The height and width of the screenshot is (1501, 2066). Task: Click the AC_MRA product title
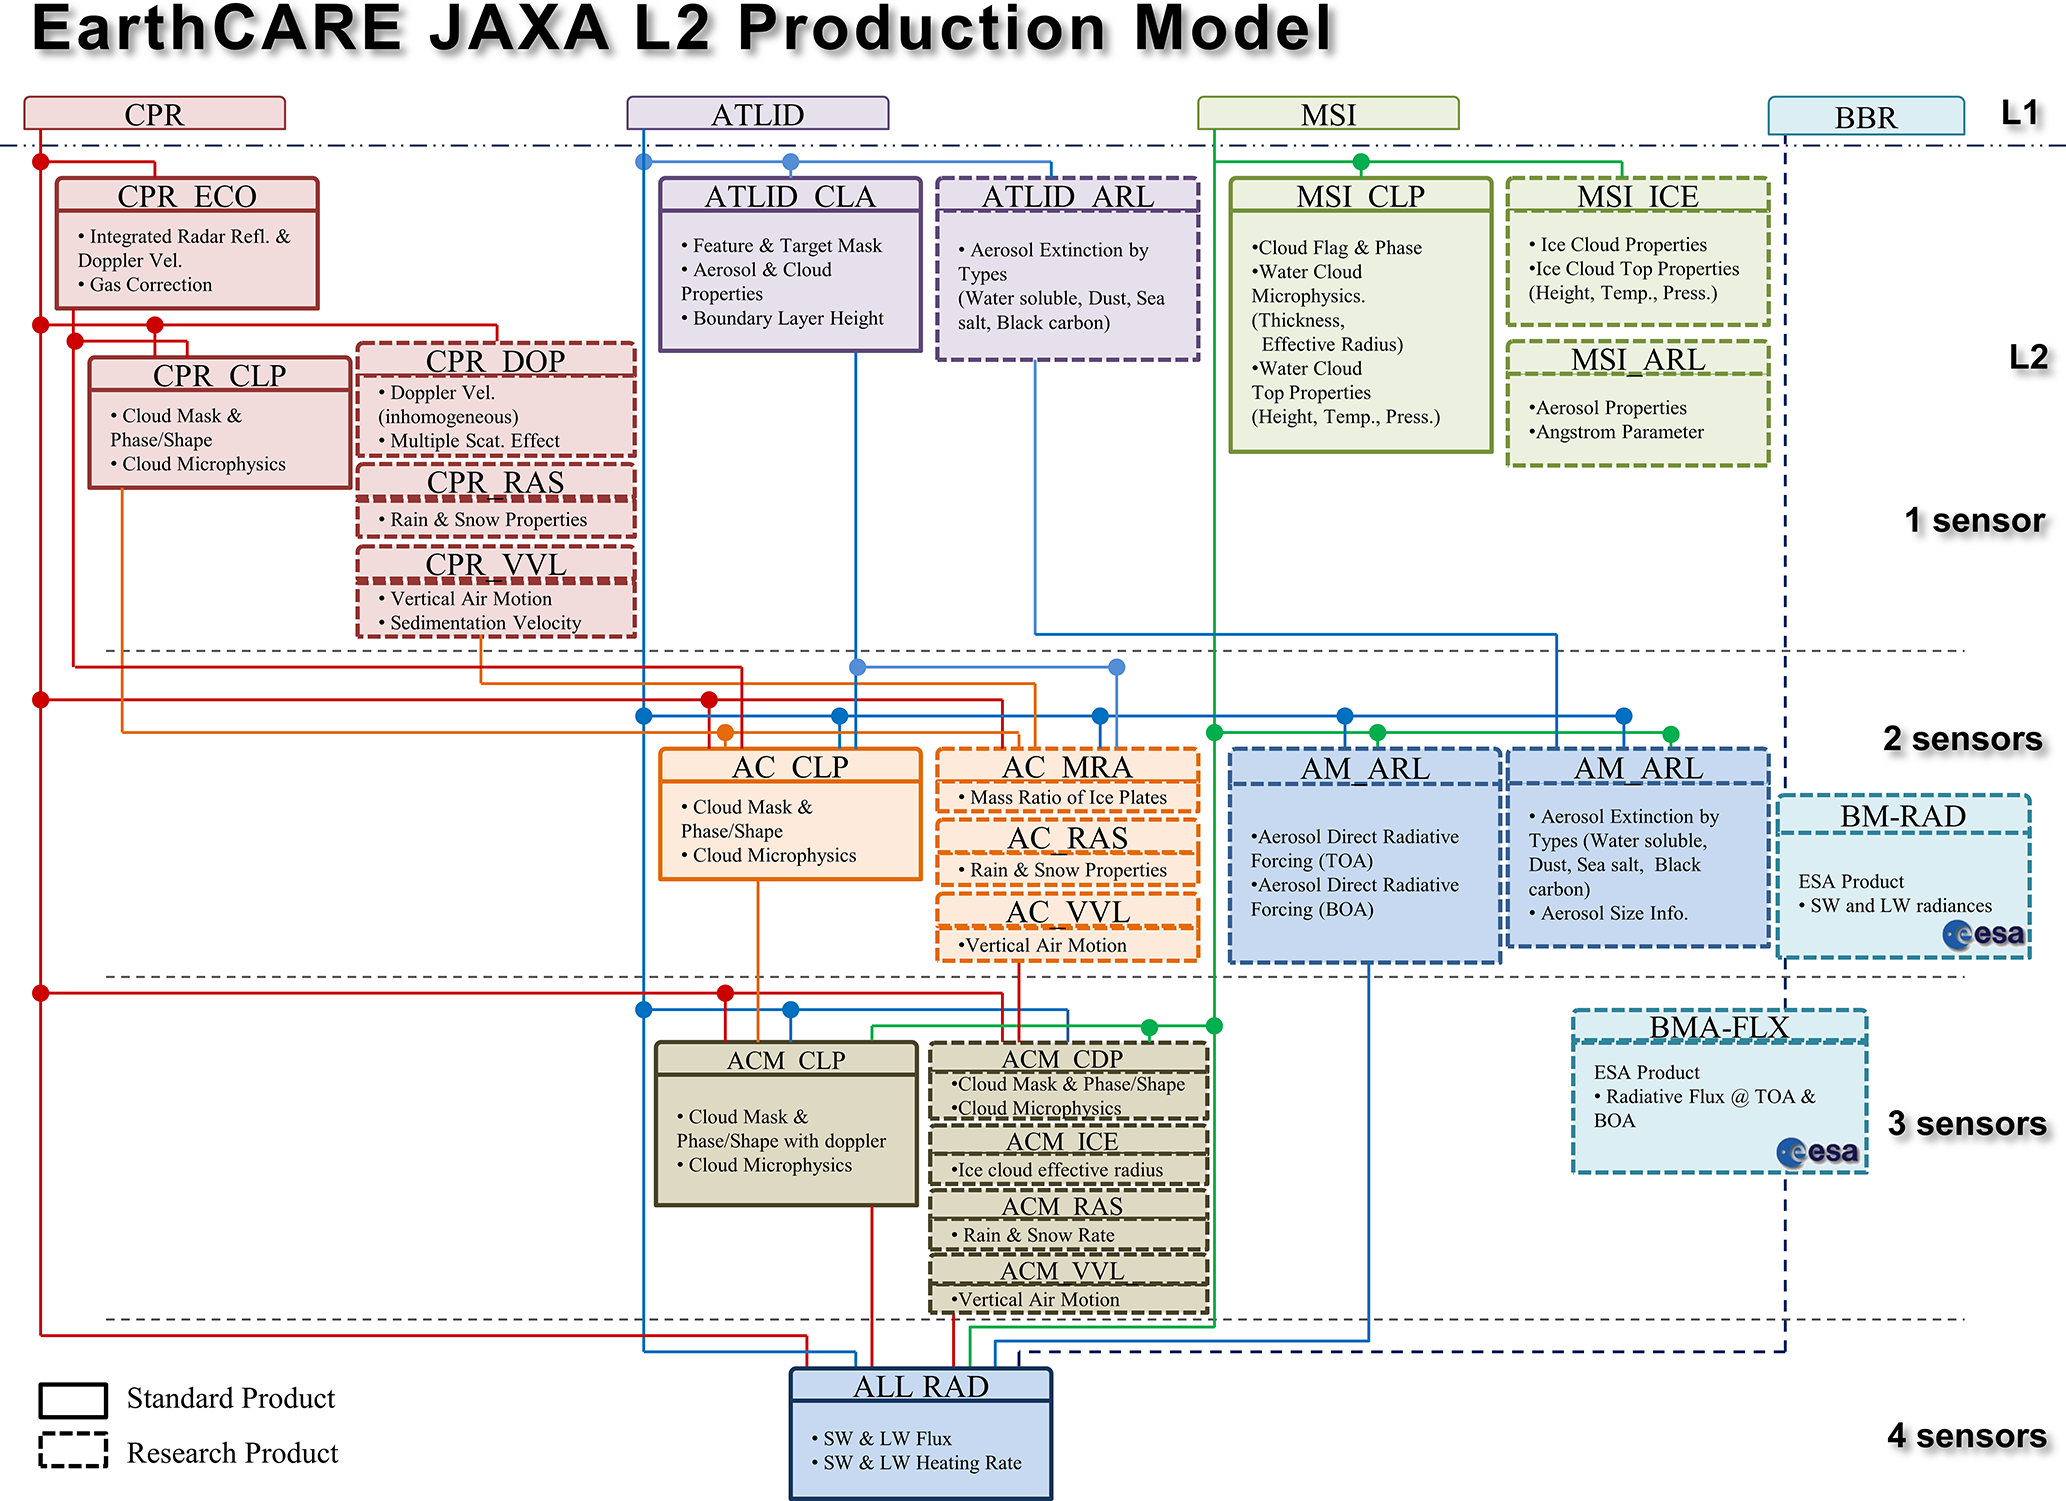click(x=1067, y=767)
